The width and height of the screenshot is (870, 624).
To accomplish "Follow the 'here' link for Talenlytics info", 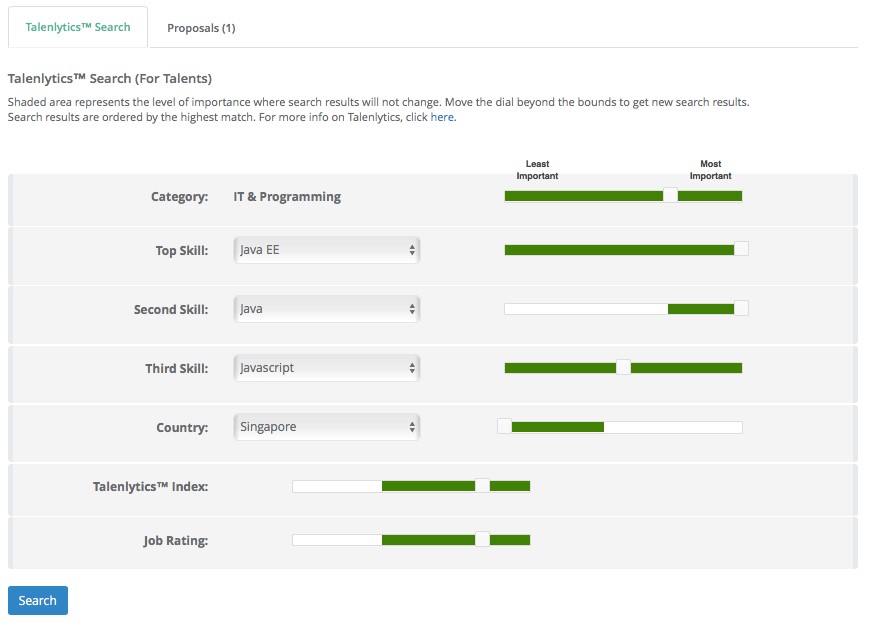I will 442,117.
